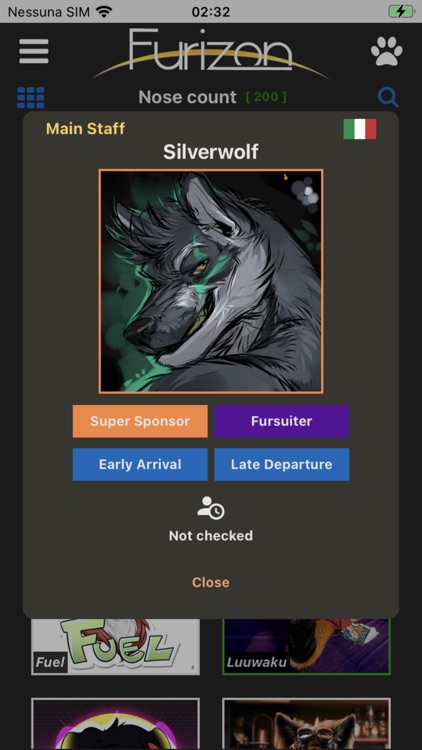This screenshot has width=422, height=750.
Task: Close the Silverwolf profile popup
Action: click(211, 582)
